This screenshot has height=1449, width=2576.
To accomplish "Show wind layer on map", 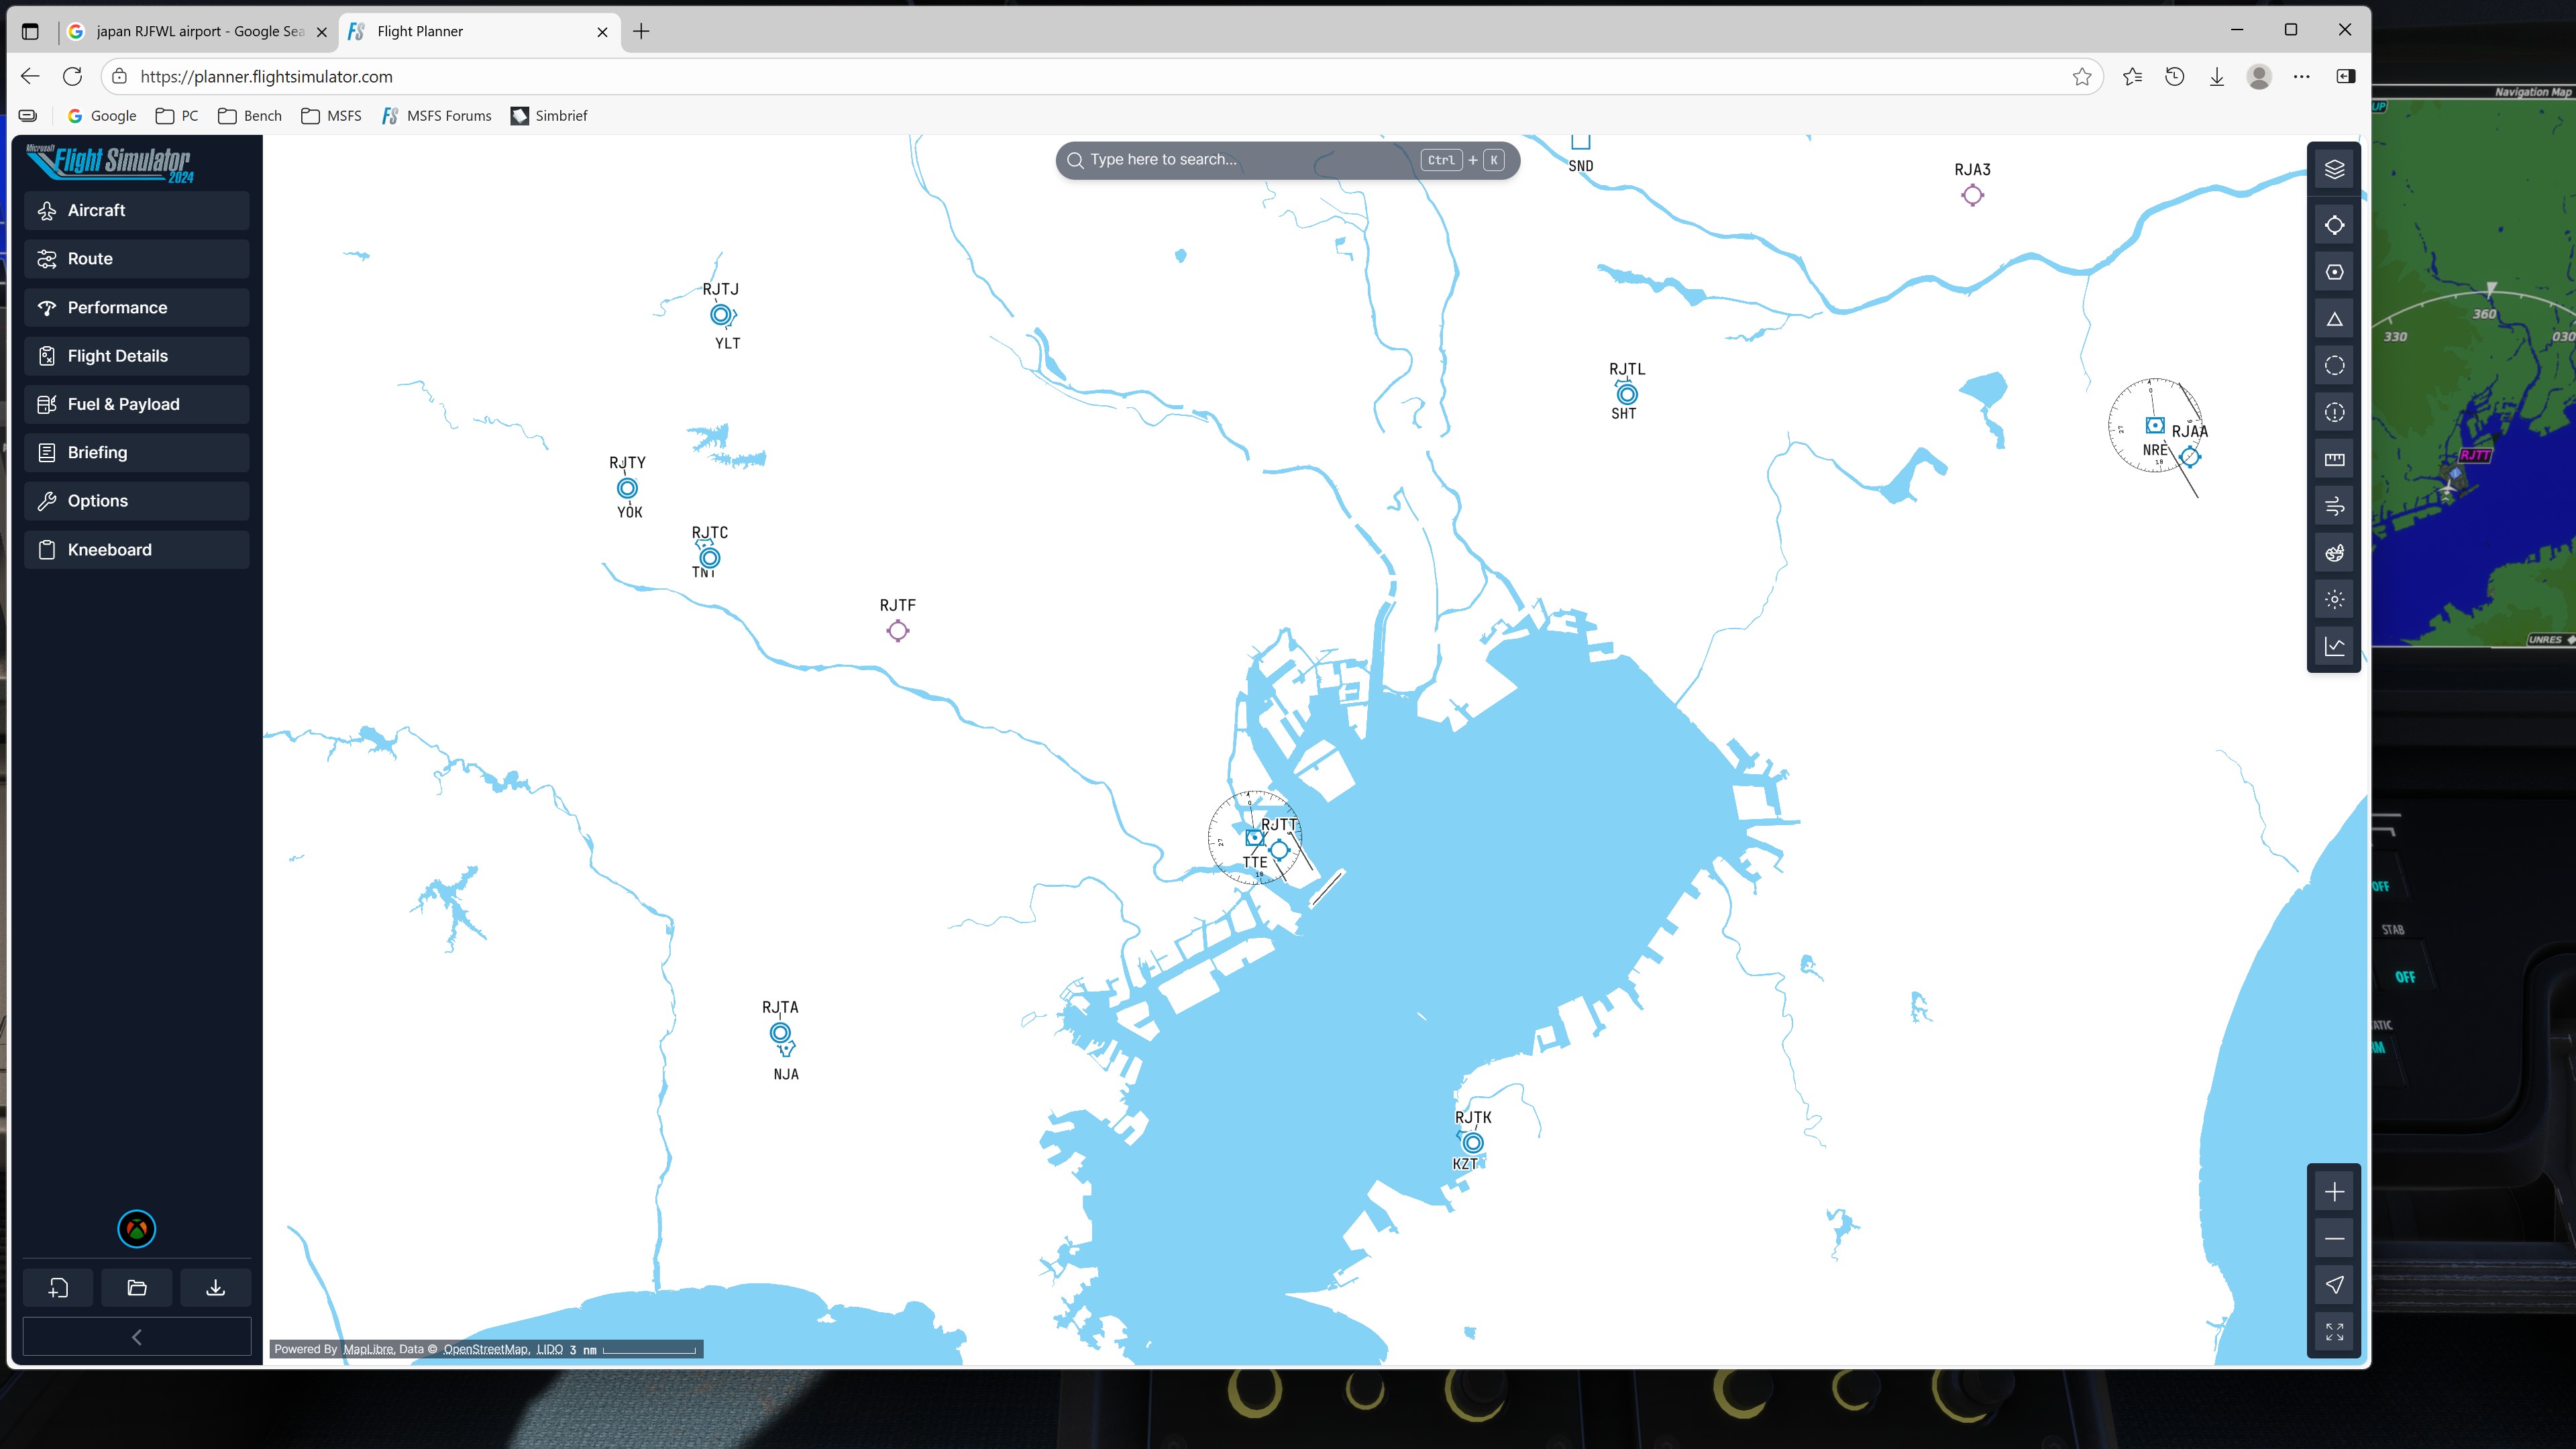I will tap(2334, 506).
